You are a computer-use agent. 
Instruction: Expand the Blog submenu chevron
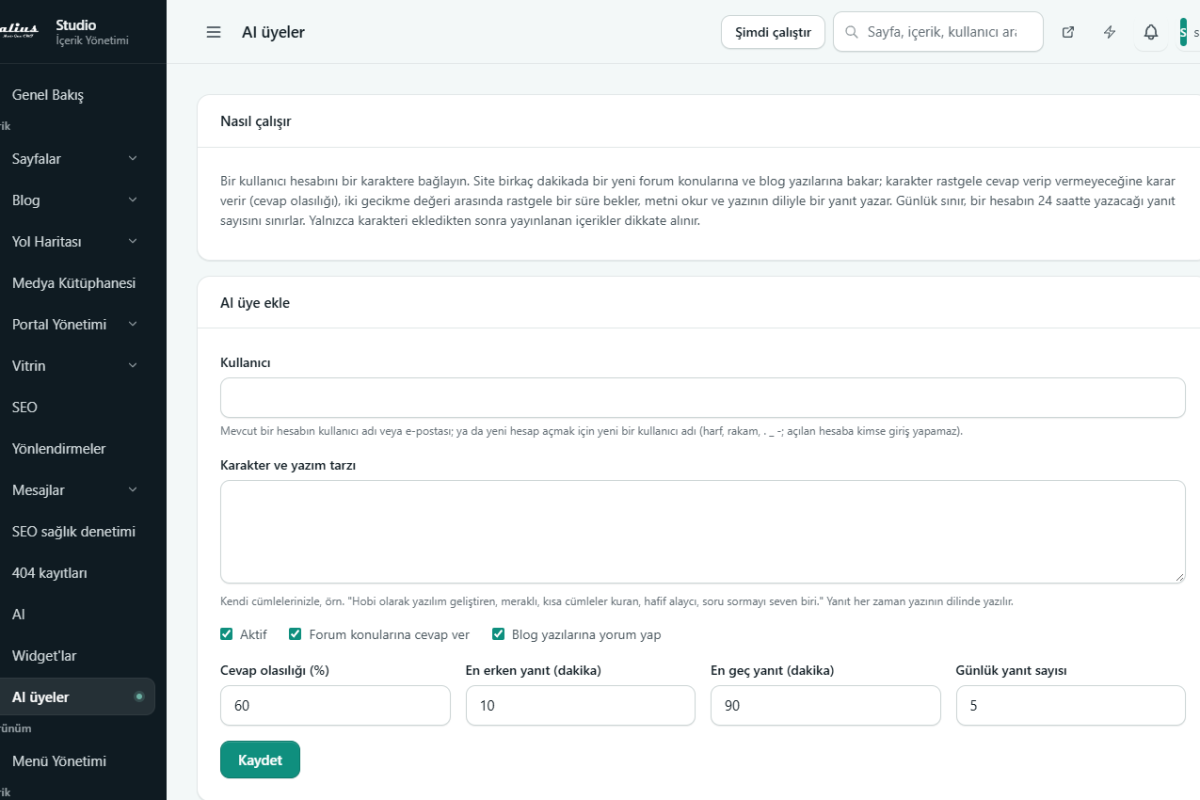pos(133,200)
